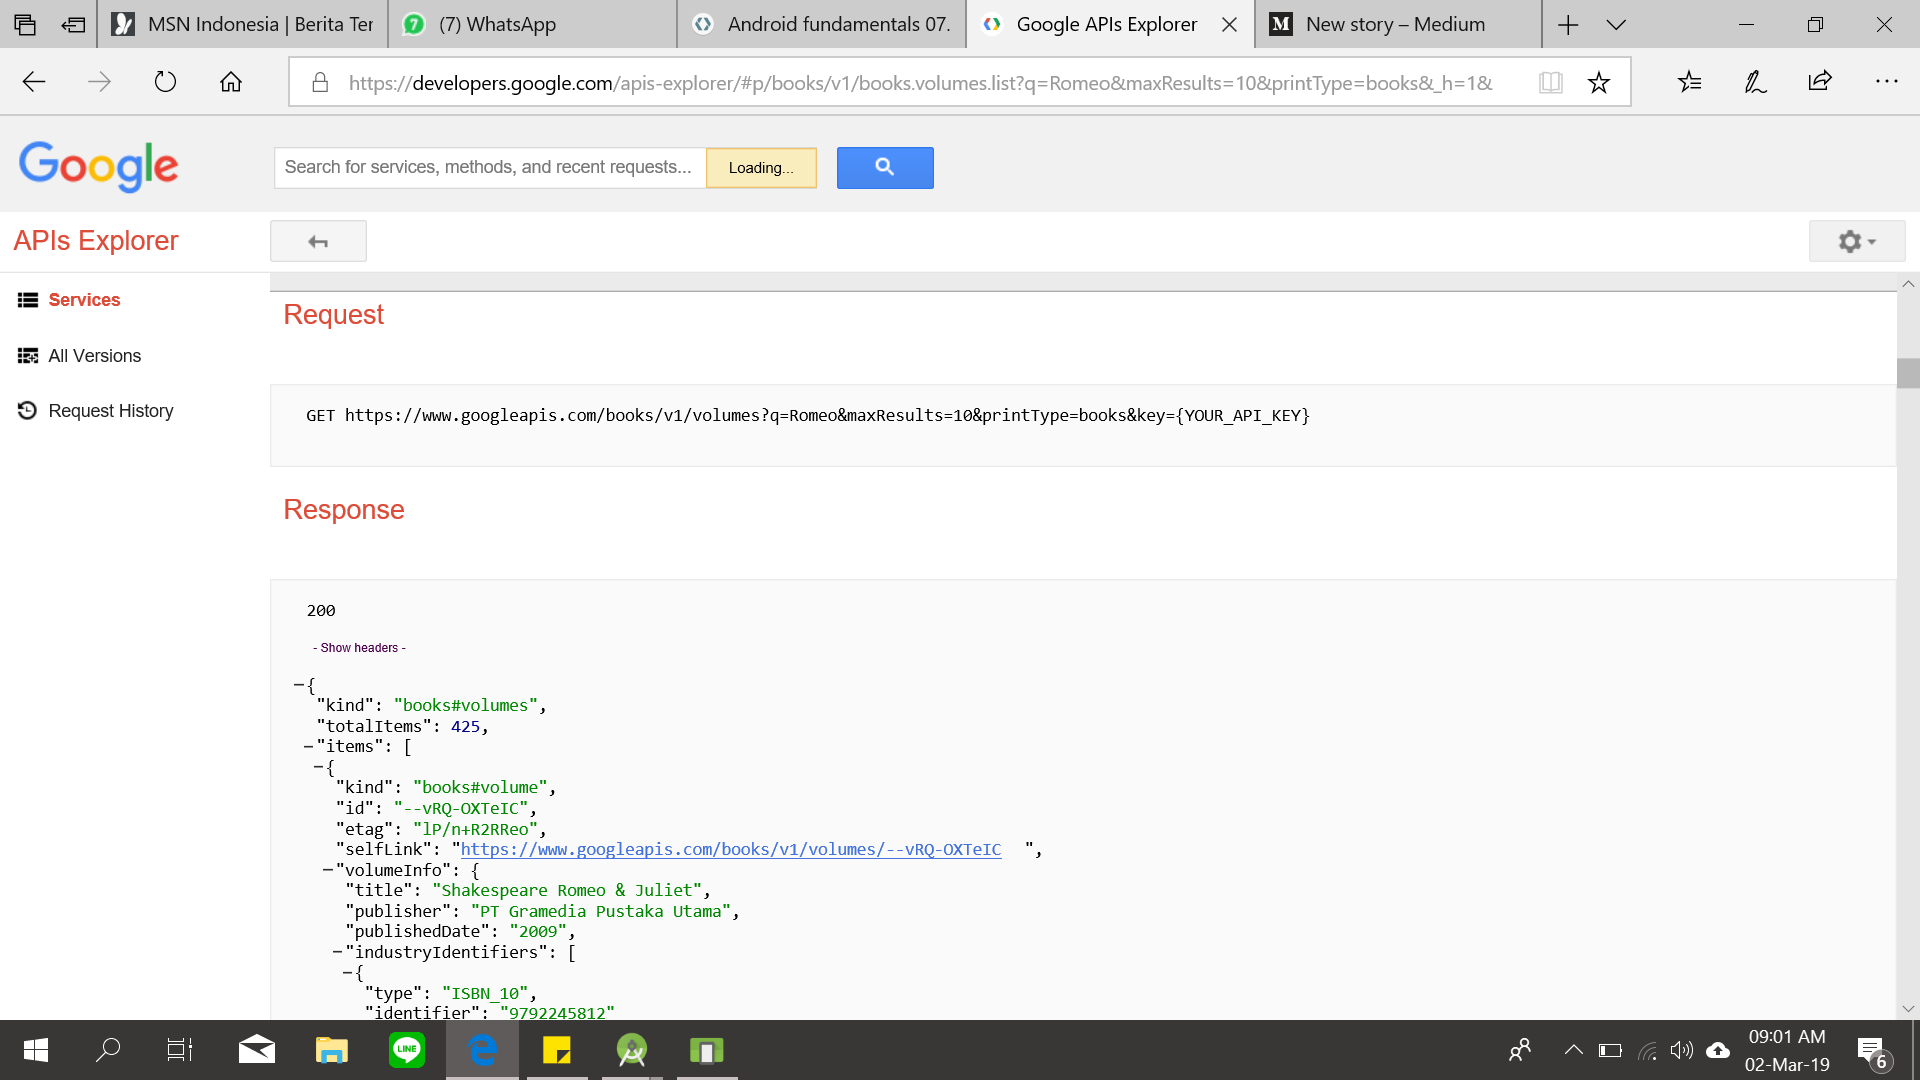Switch to the New story – Medium tab
This screenshot has width=1920, height=1080.
(x=1395, y=24)
